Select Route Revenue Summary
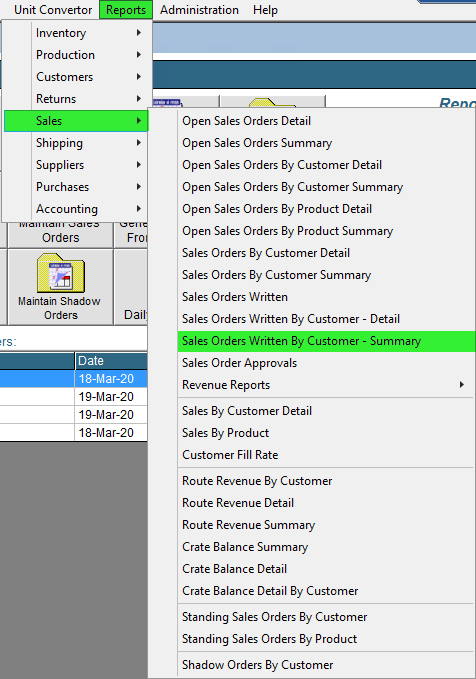The image size is (476, 679). [326, 525]
